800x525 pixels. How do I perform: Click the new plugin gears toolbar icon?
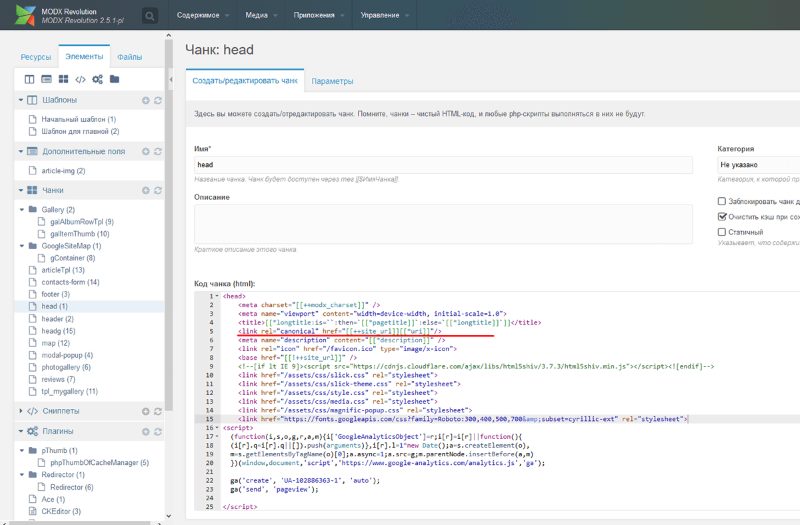point(97,79)
